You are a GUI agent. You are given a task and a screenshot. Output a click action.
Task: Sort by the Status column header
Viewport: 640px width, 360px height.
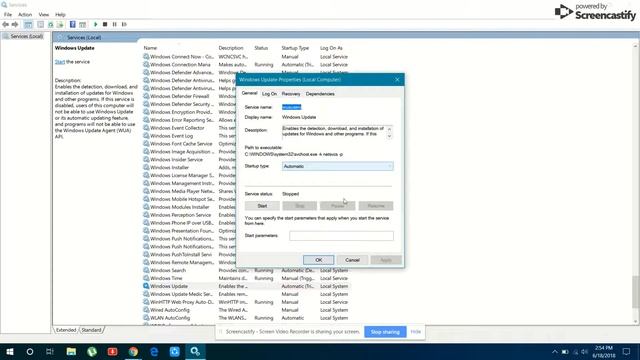click(261, 48)
